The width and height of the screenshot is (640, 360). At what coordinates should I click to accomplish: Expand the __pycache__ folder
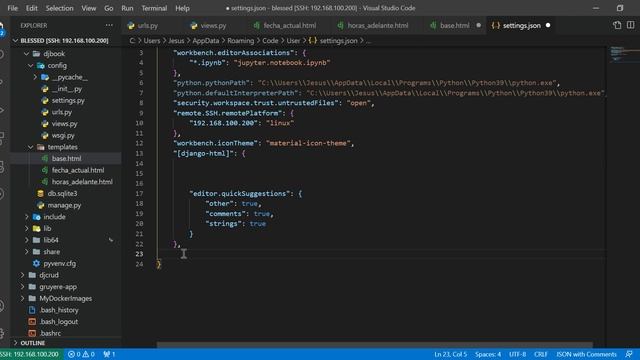(x=35, y=77)
